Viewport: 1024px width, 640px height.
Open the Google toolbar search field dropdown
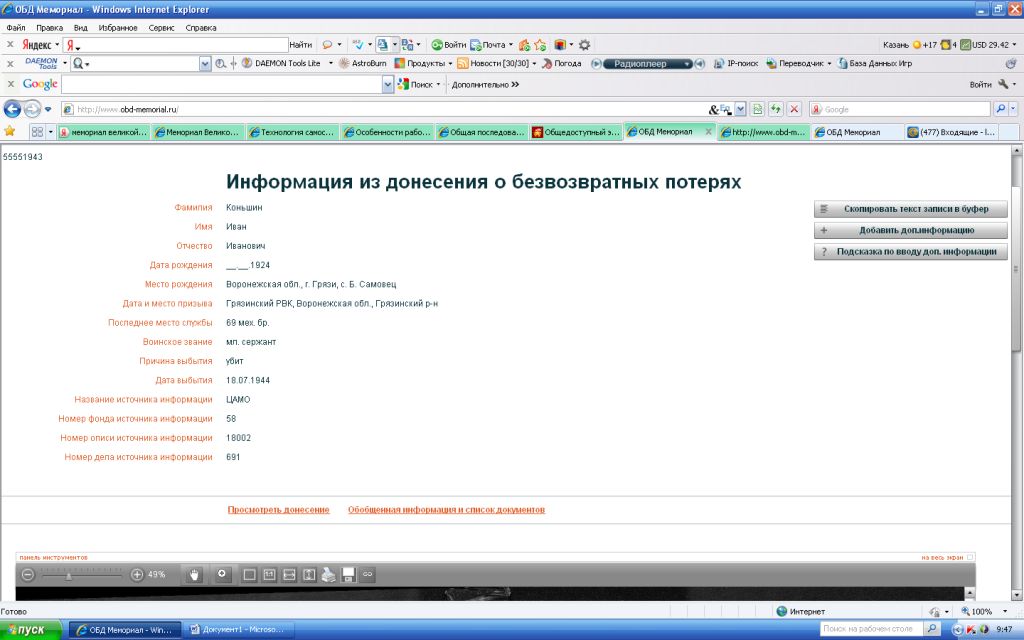388,85
